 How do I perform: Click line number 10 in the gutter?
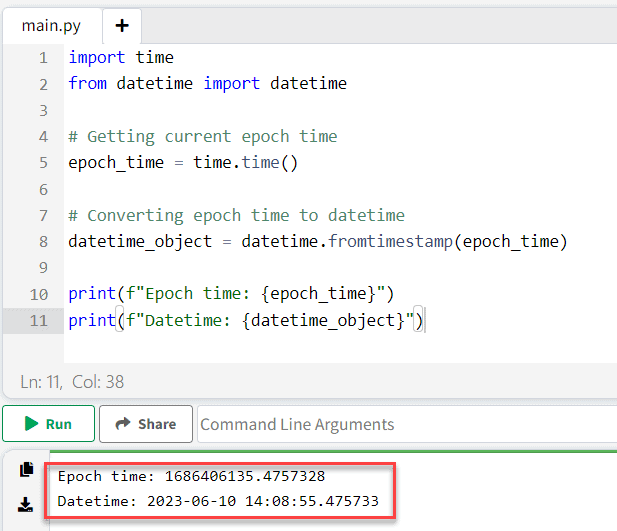tap(39, 294)
